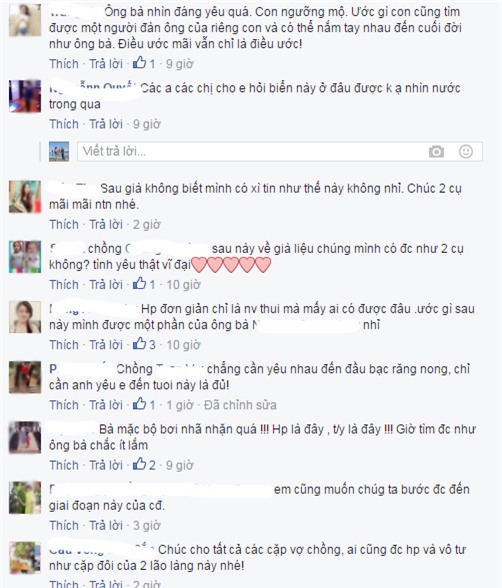
Task: Click thumbs-up icon on 'đầu bạc răng nong' comment
Action: 139,404
